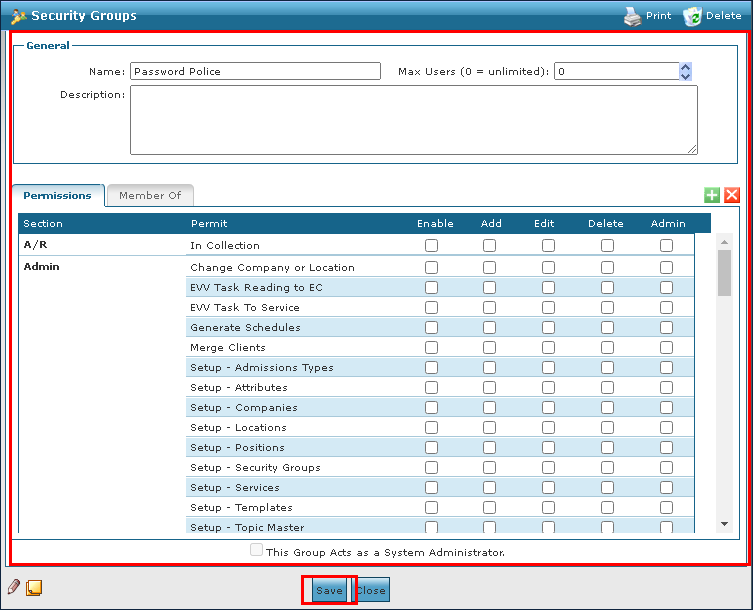This screenshot has height=610, width=753.
Task: Click the Security Groups title bar icon
Action: click(18, 16)
